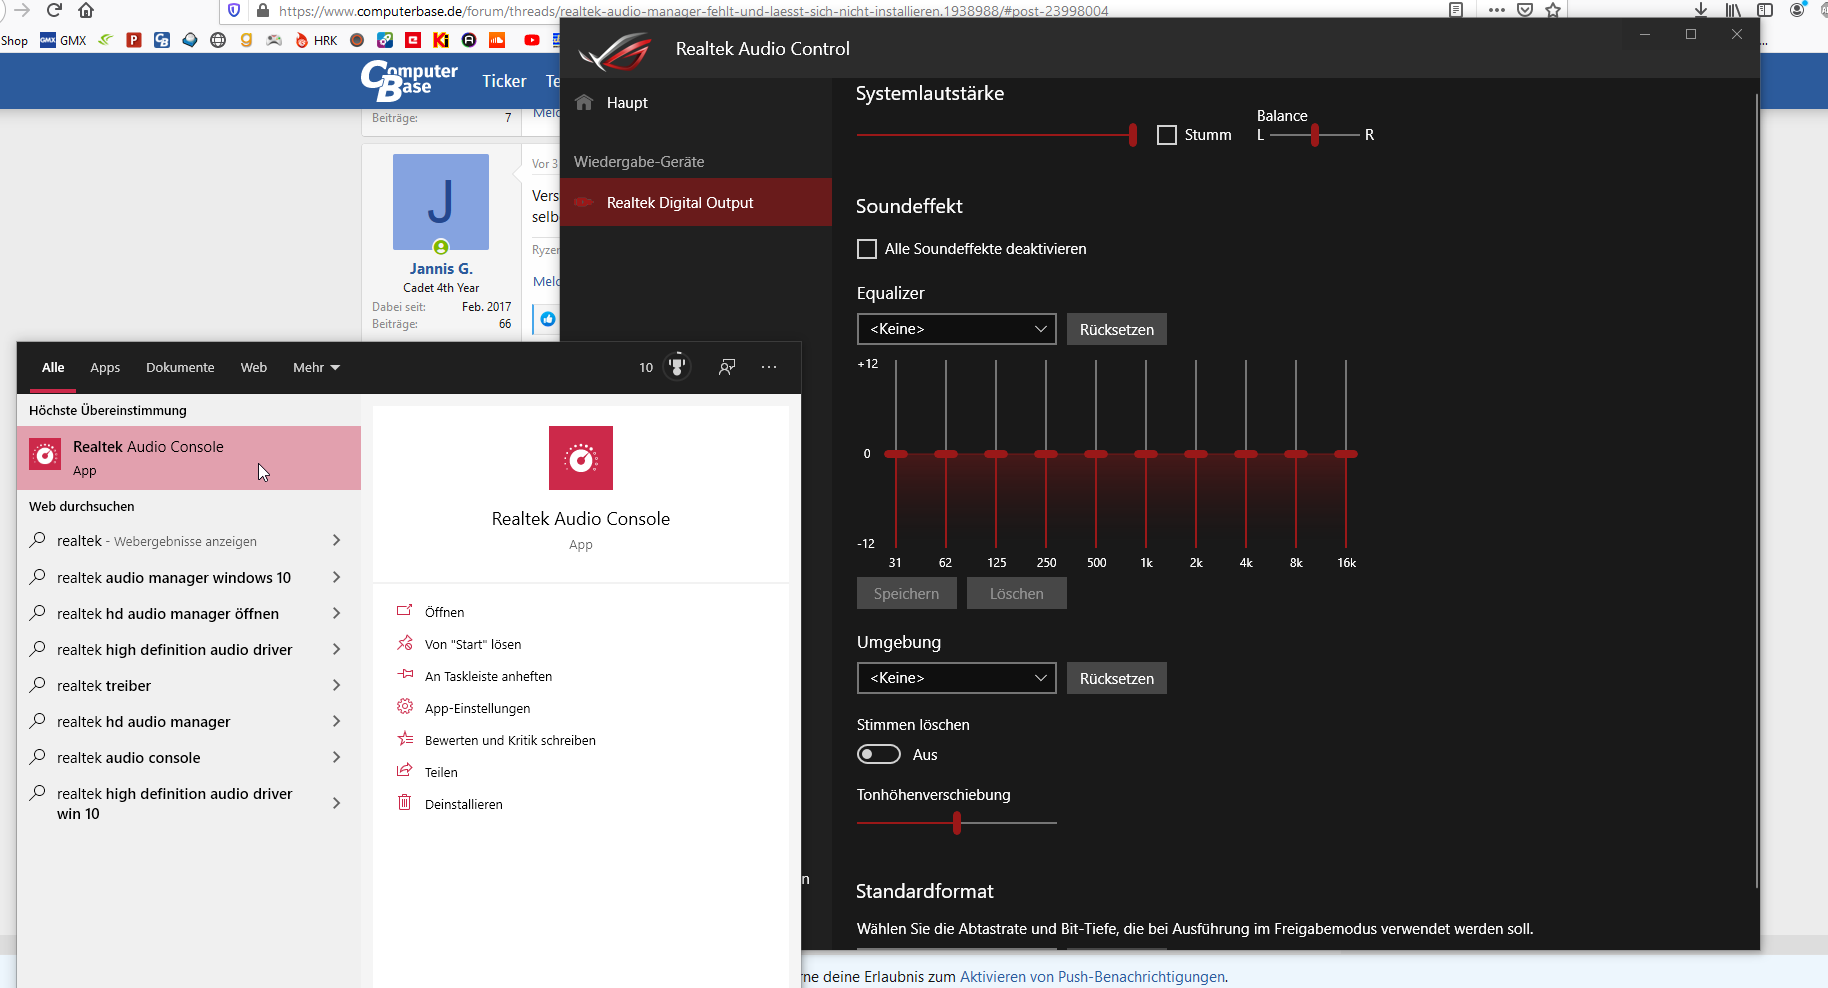Click the Tonhöhenverschiebung slider handle
The width and height of the screenshot is (1828, 988).
pos(957,823)
